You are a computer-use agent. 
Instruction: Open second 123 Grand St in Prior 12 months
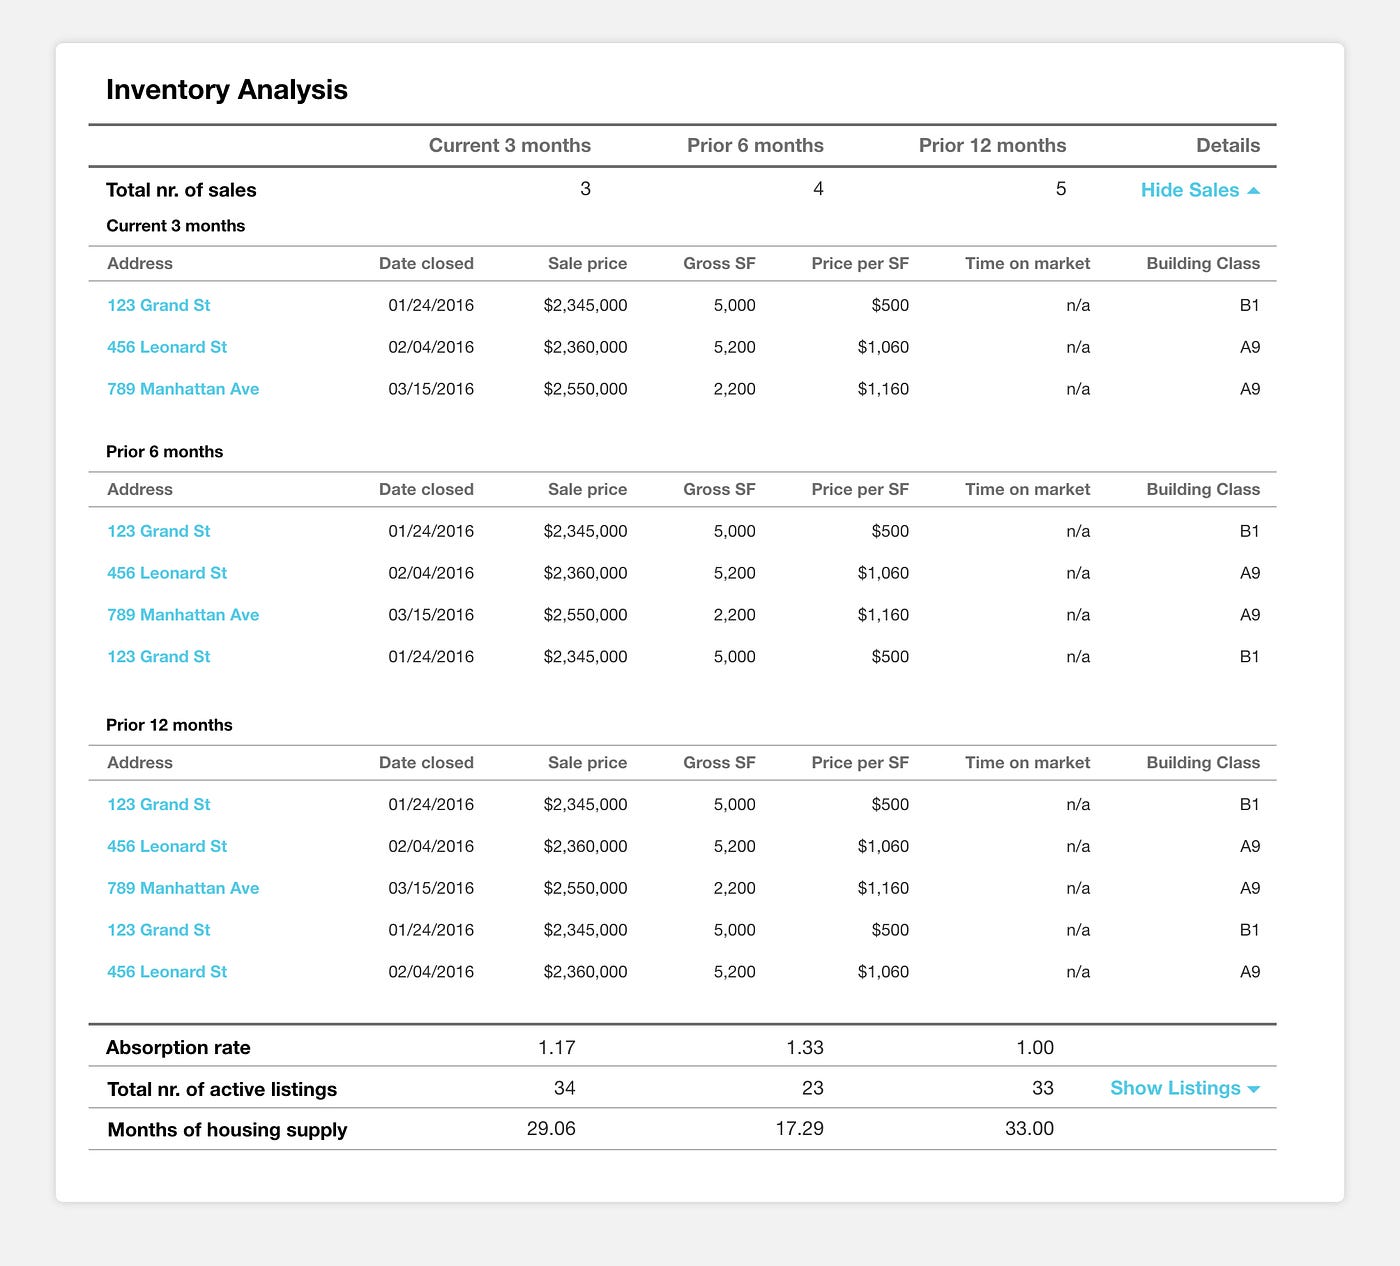coord(158,929)
